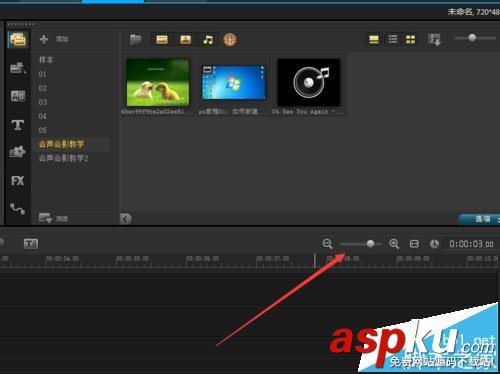Toggle showing photos in library
500x374 pixels.
[x=186, y=40]
